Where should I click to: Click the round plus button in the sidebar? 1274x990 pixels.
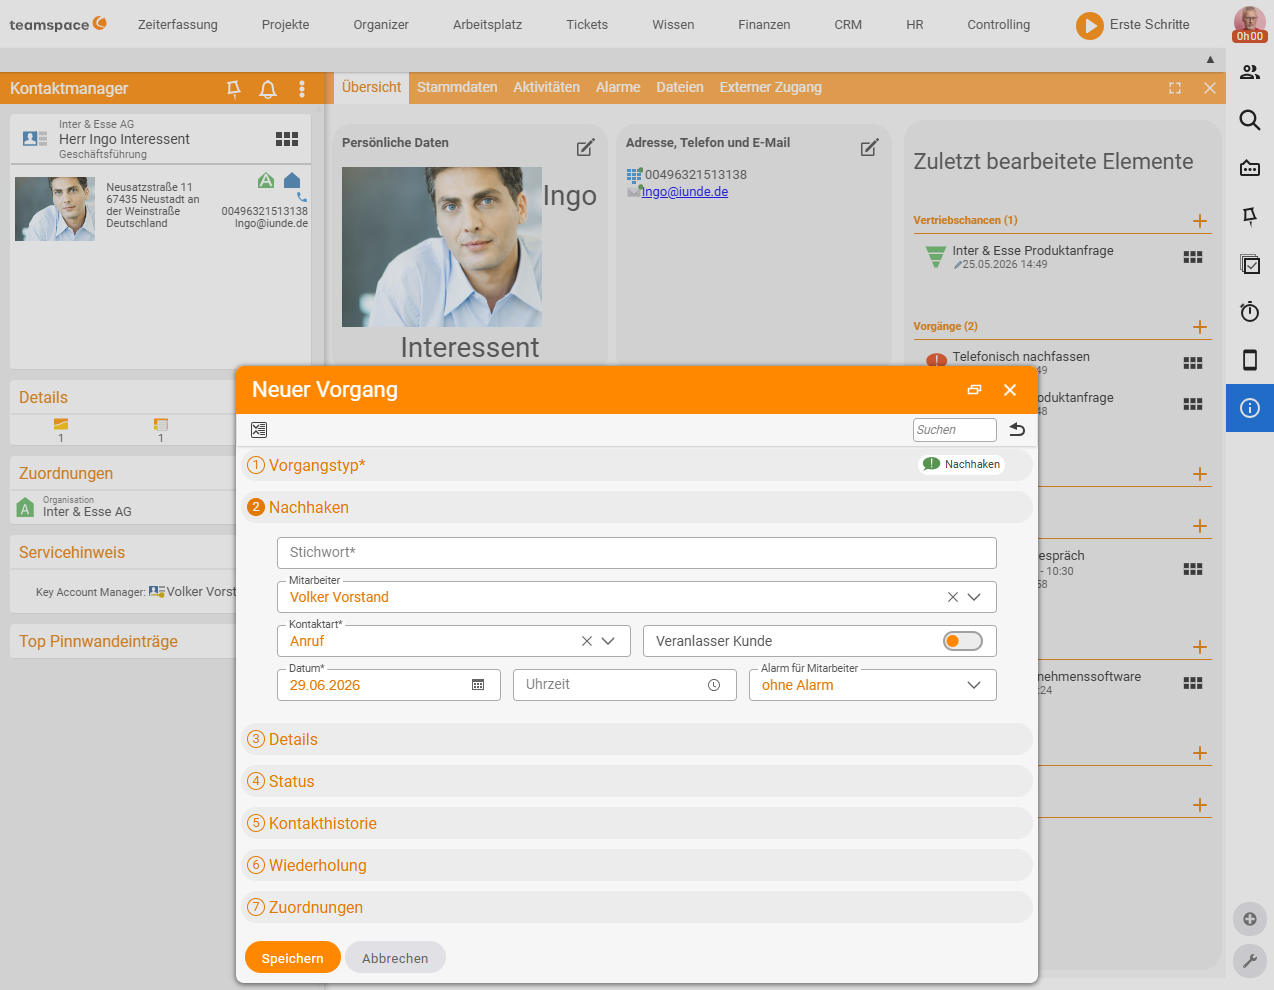[1250, 919]
